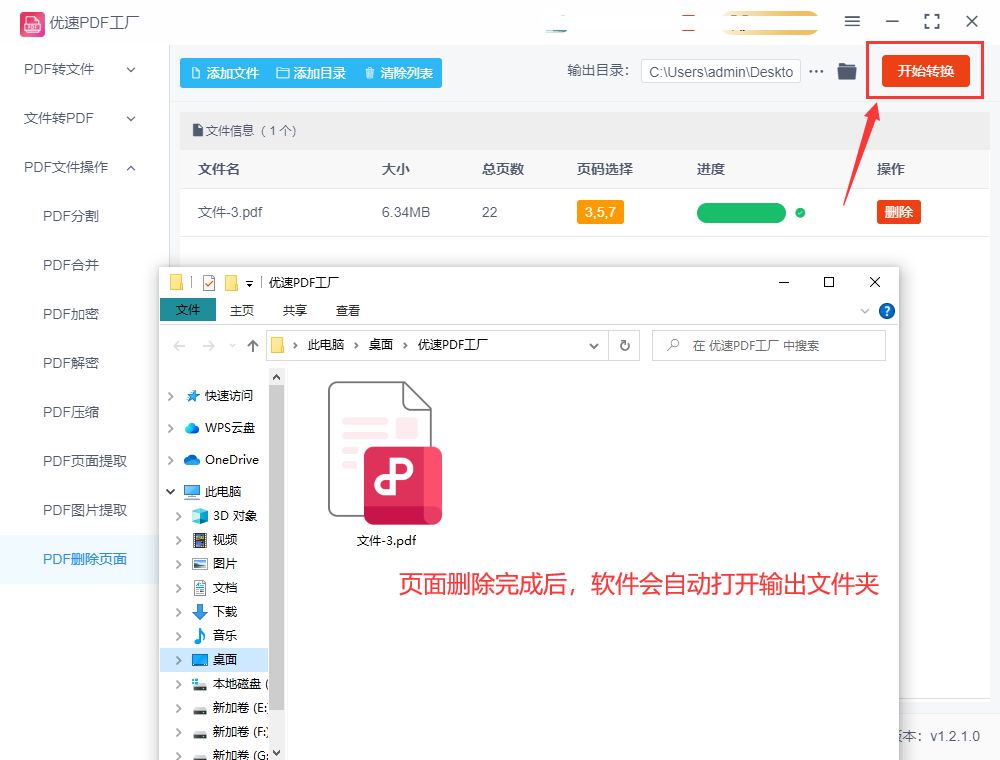The width and height of the screenshot is (1000, 760).
Task: Open output folder via dark folder icon
Action: tap(847, 71)
